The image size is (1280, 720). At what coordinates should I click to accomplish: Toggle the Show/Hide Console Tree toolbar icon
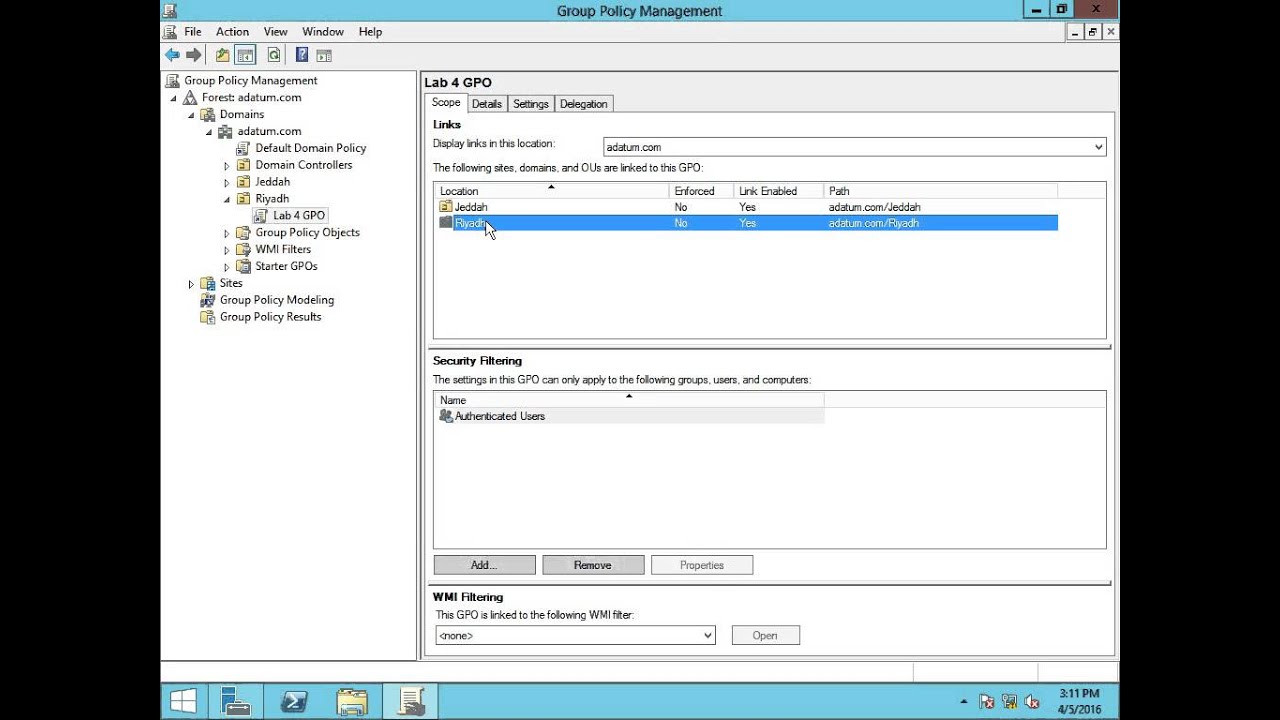tap(245, 55)
